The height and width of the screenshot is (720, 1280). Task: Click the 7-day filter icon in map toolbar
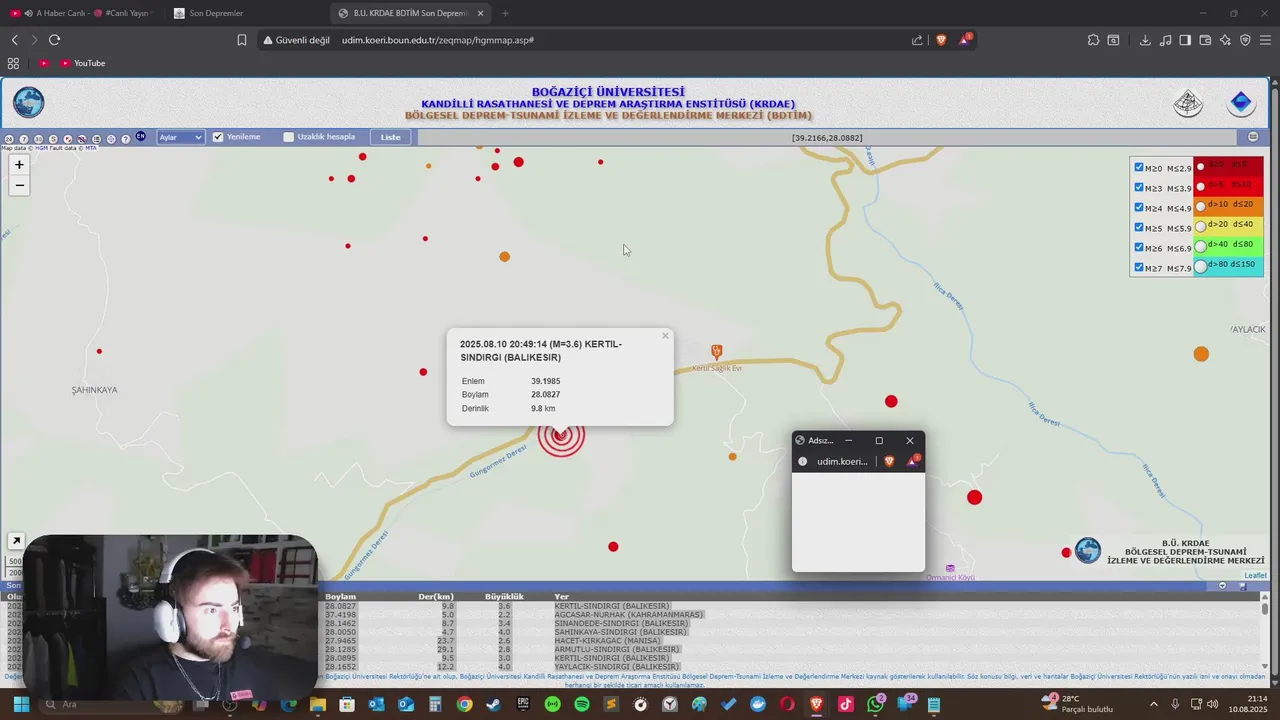tap(24, 139)
